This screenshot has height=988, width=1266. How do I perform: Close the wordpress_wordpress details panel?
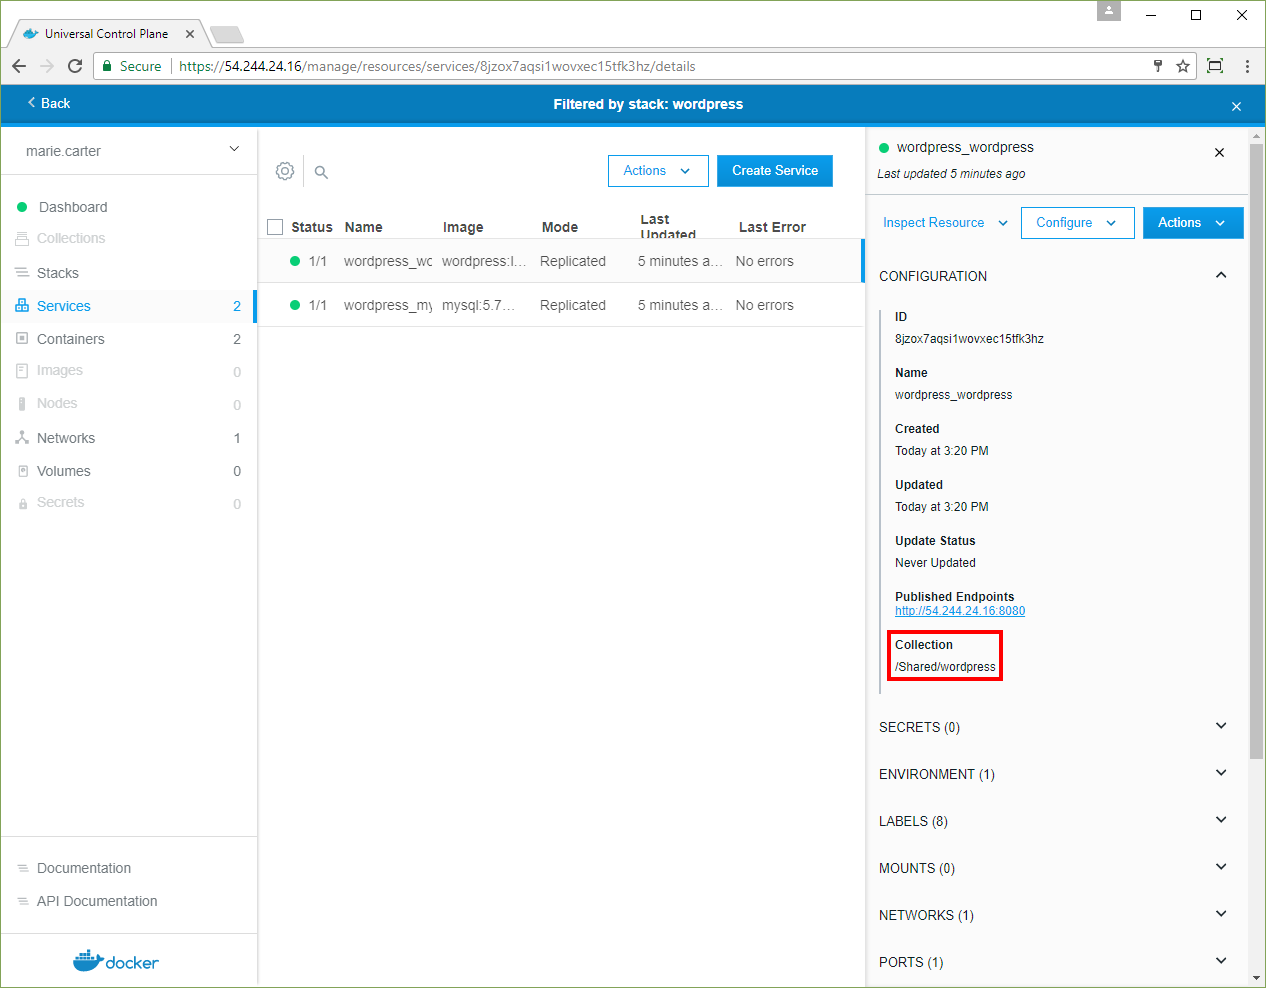click(1219, 153)
